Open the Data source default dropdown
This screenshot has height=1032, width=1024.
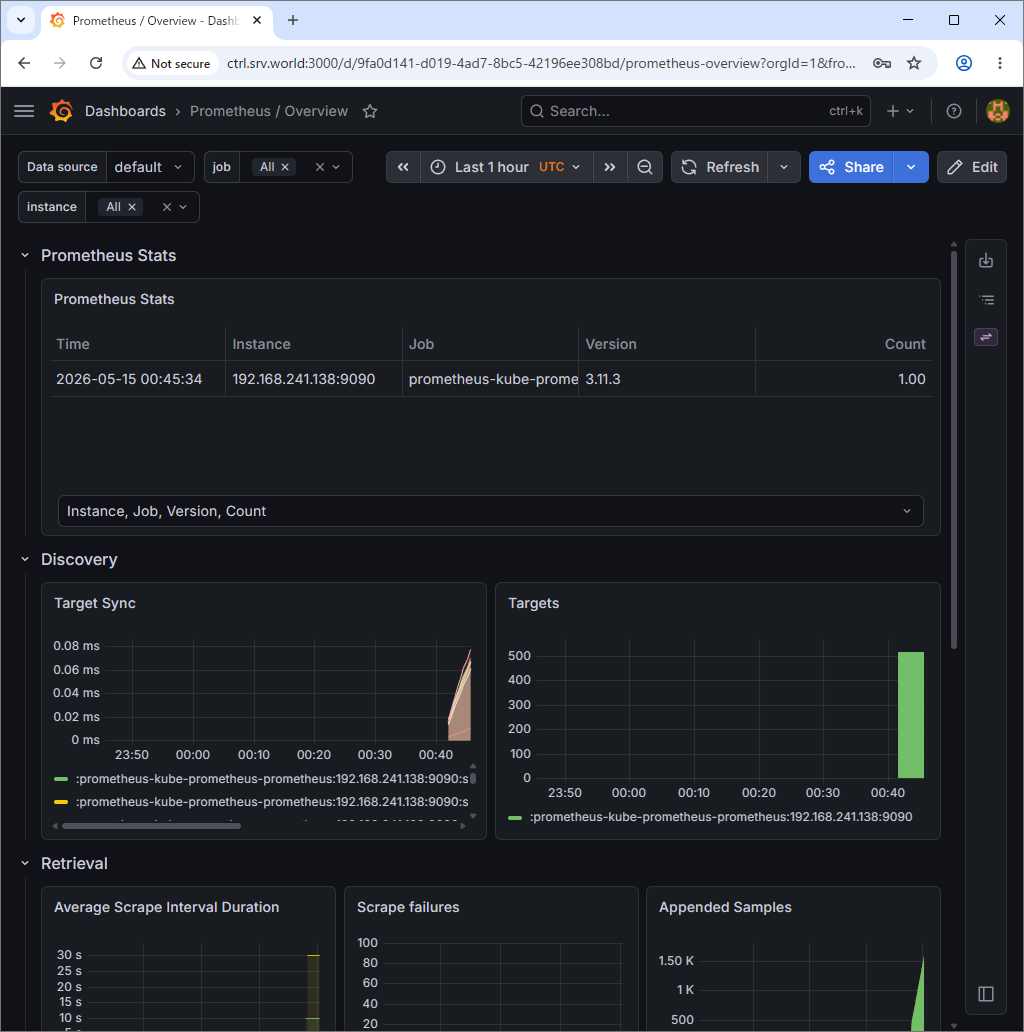coord(150,167)
